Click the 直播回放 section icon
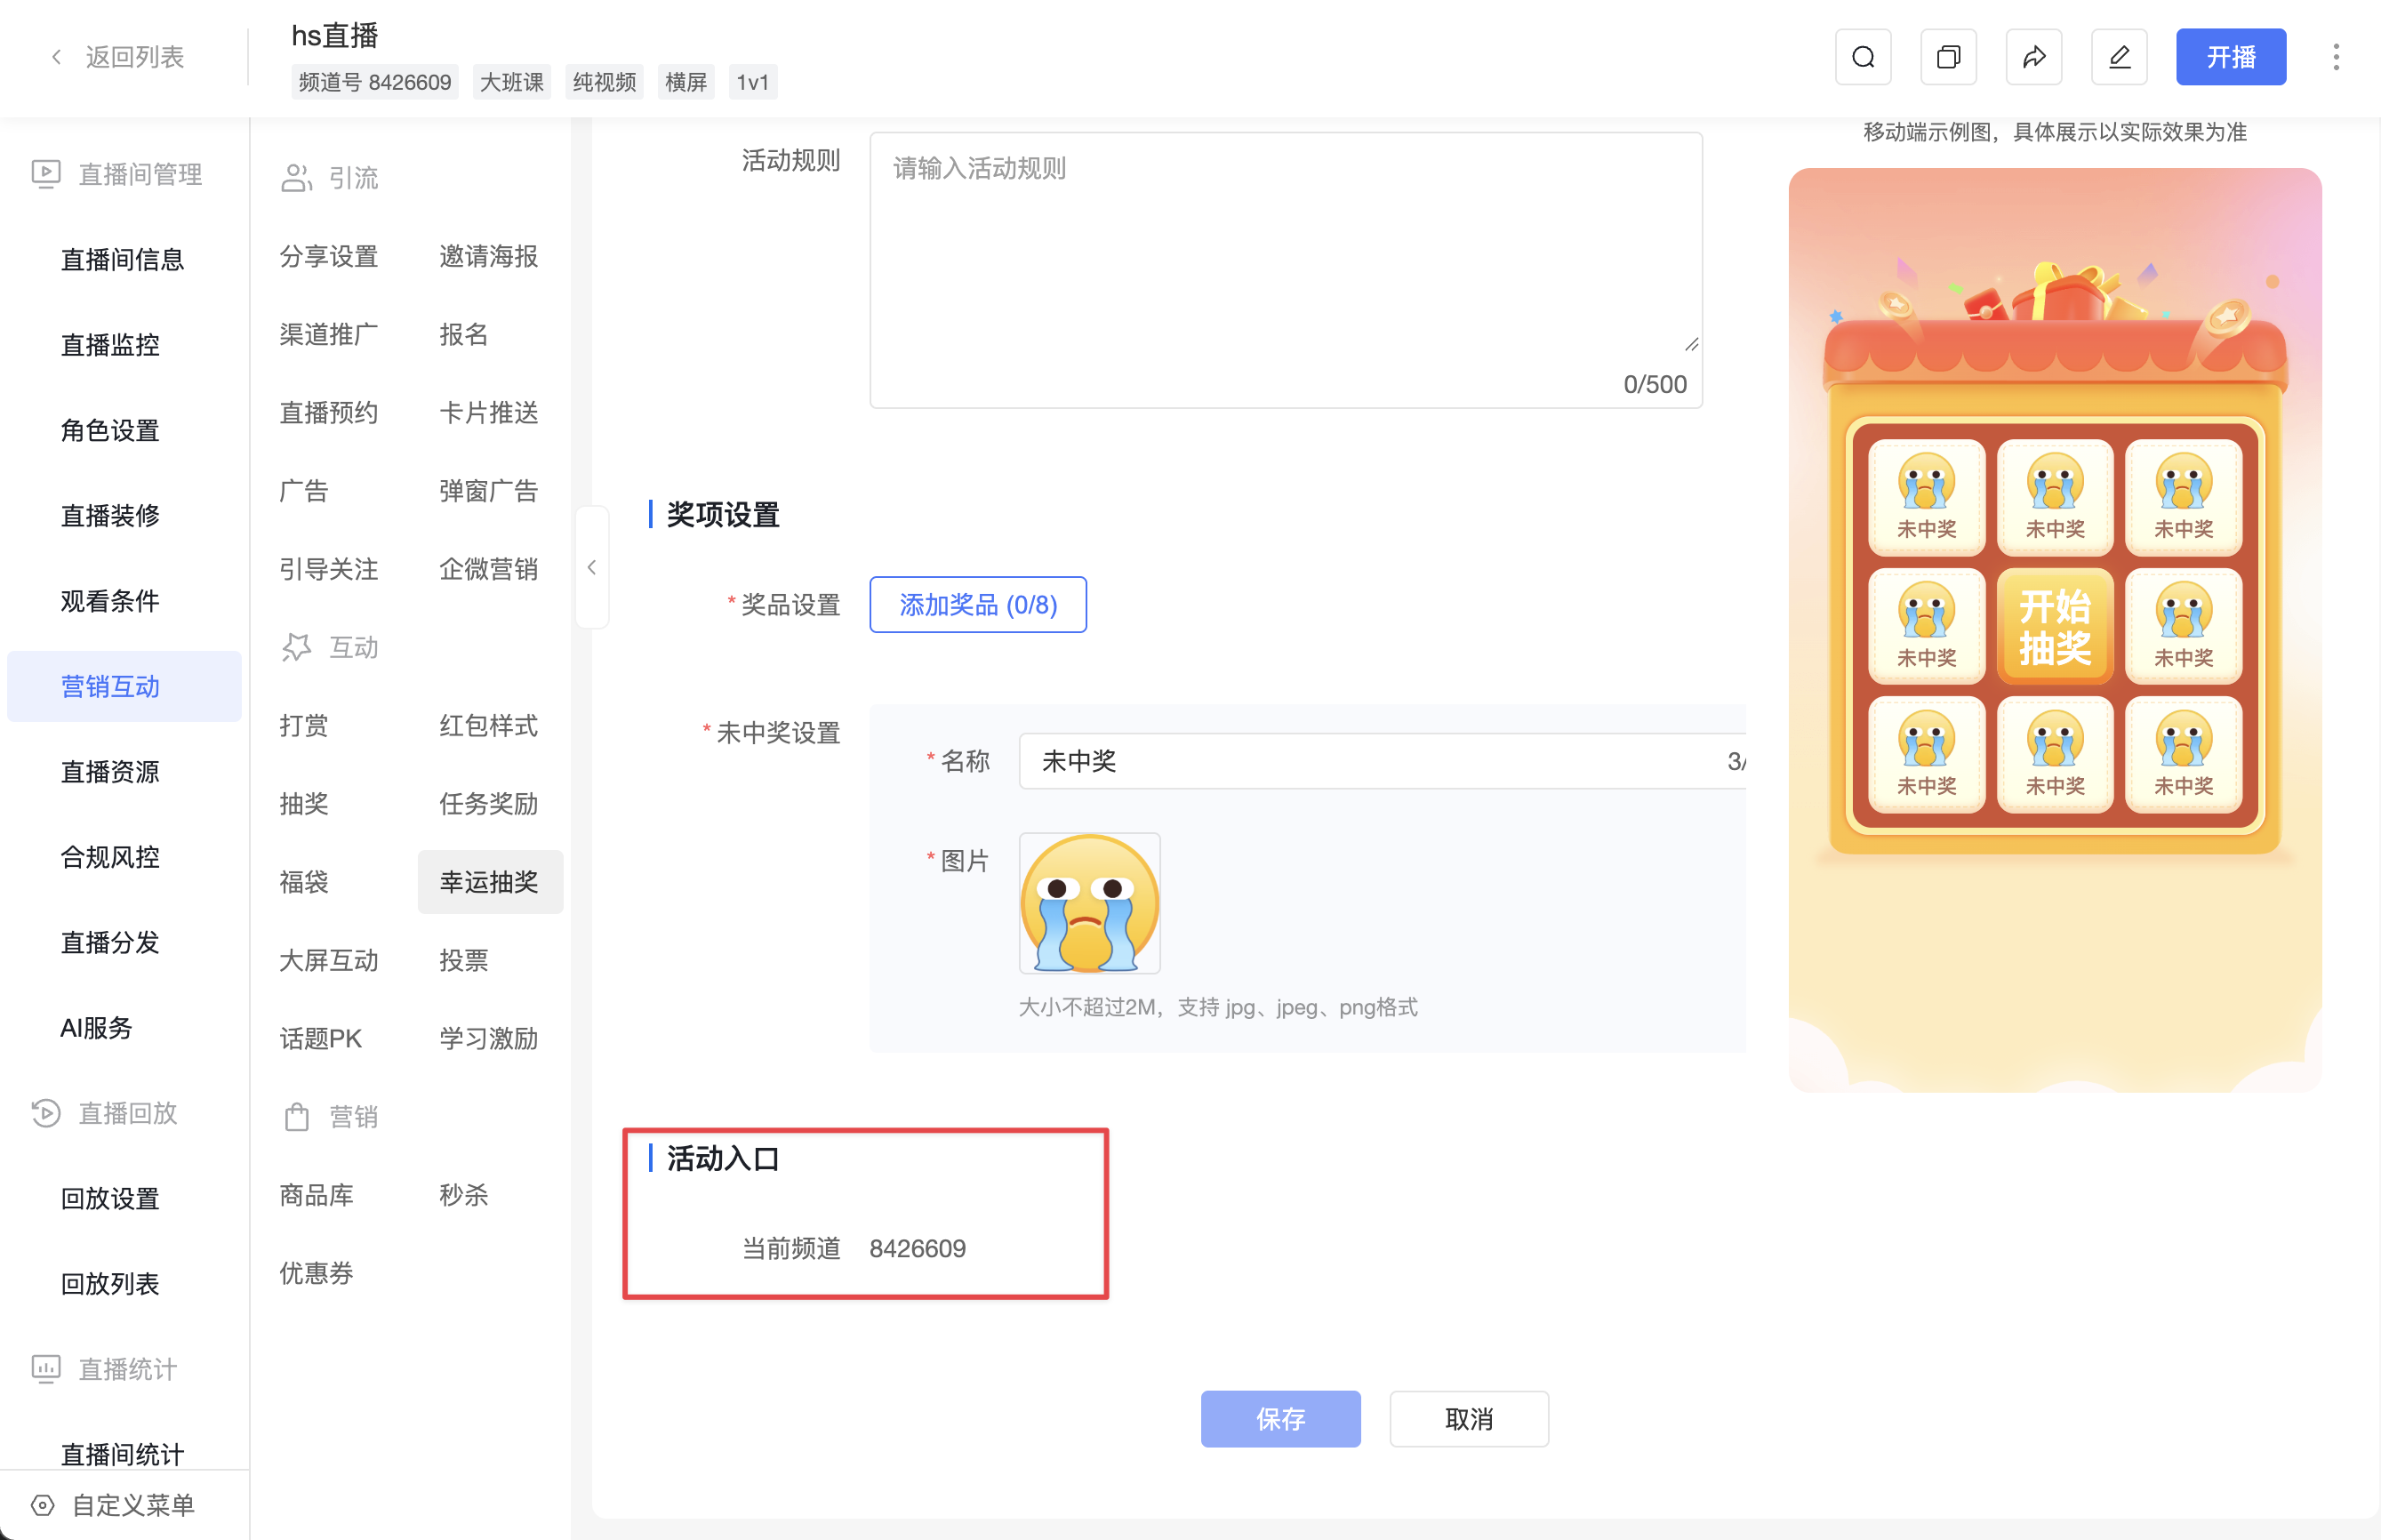 46,1113
